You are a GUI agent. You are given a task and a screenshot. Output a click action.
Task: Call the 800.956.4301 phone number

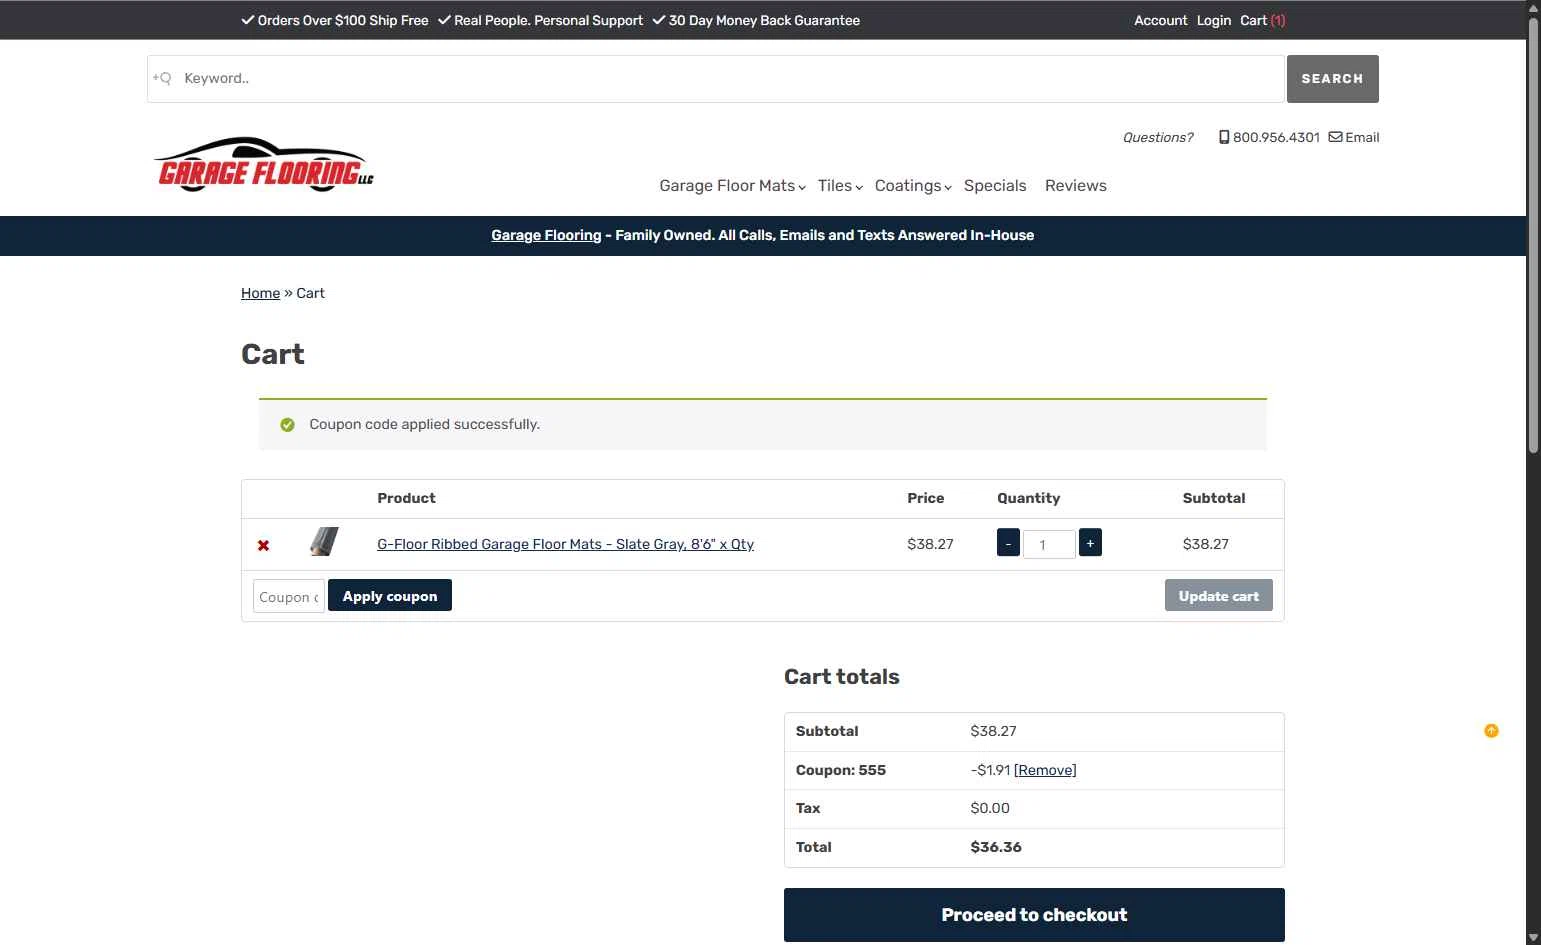coord(1276,137)
